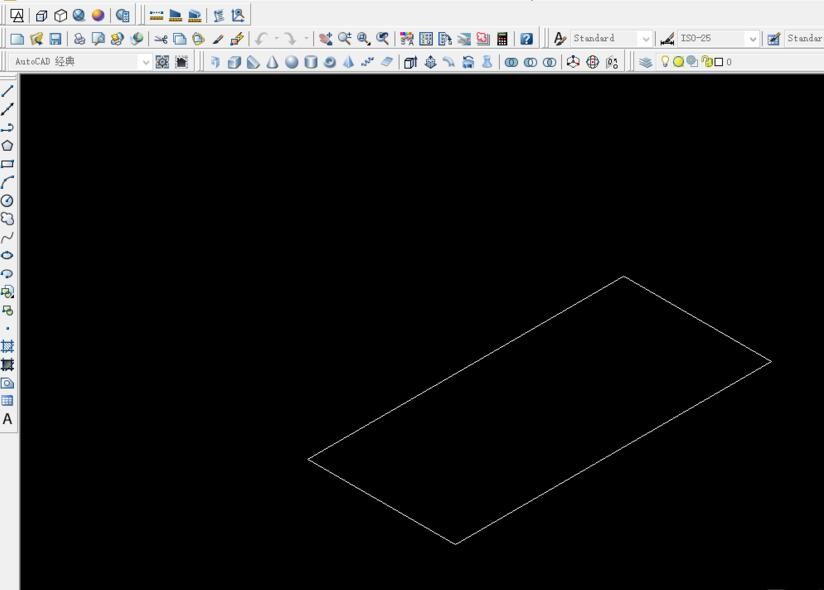Click the Undo arrow button
This screenshot has height=590, width=824.
click(261, 39)
